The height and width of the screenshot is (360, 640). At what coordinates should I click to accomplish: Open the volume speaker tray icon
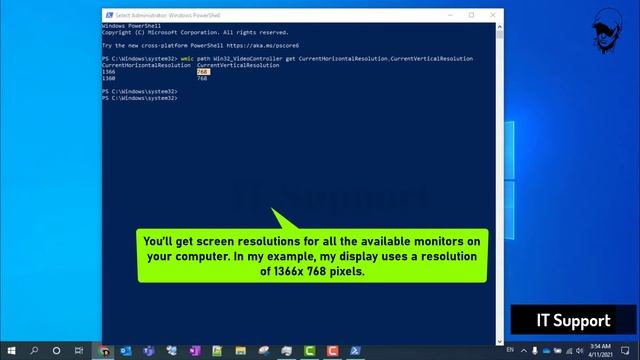pyautogui.click(x=580, y=351)
